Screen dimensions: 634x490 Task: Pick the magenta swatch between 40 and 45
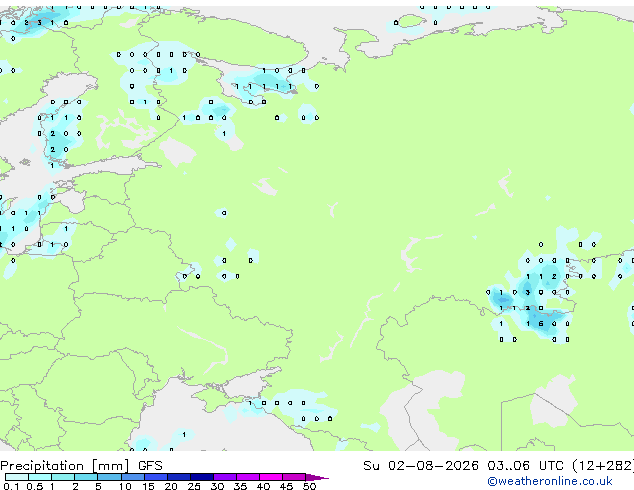271,477
